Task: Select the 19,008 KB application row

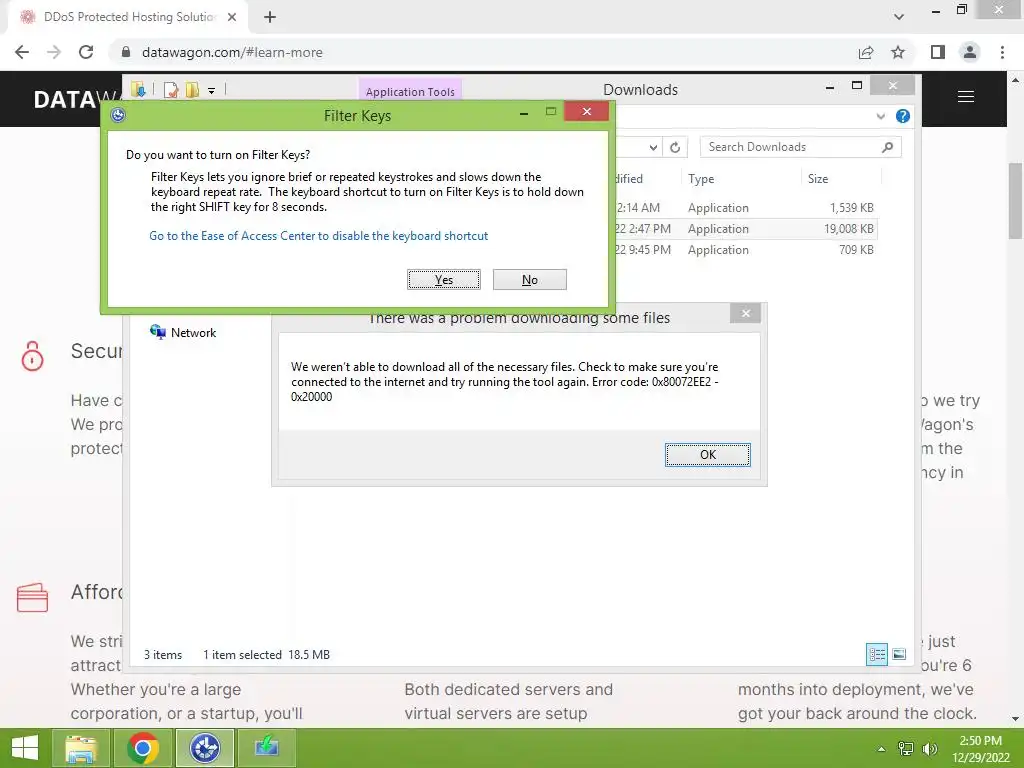Action: pos(744,229)
